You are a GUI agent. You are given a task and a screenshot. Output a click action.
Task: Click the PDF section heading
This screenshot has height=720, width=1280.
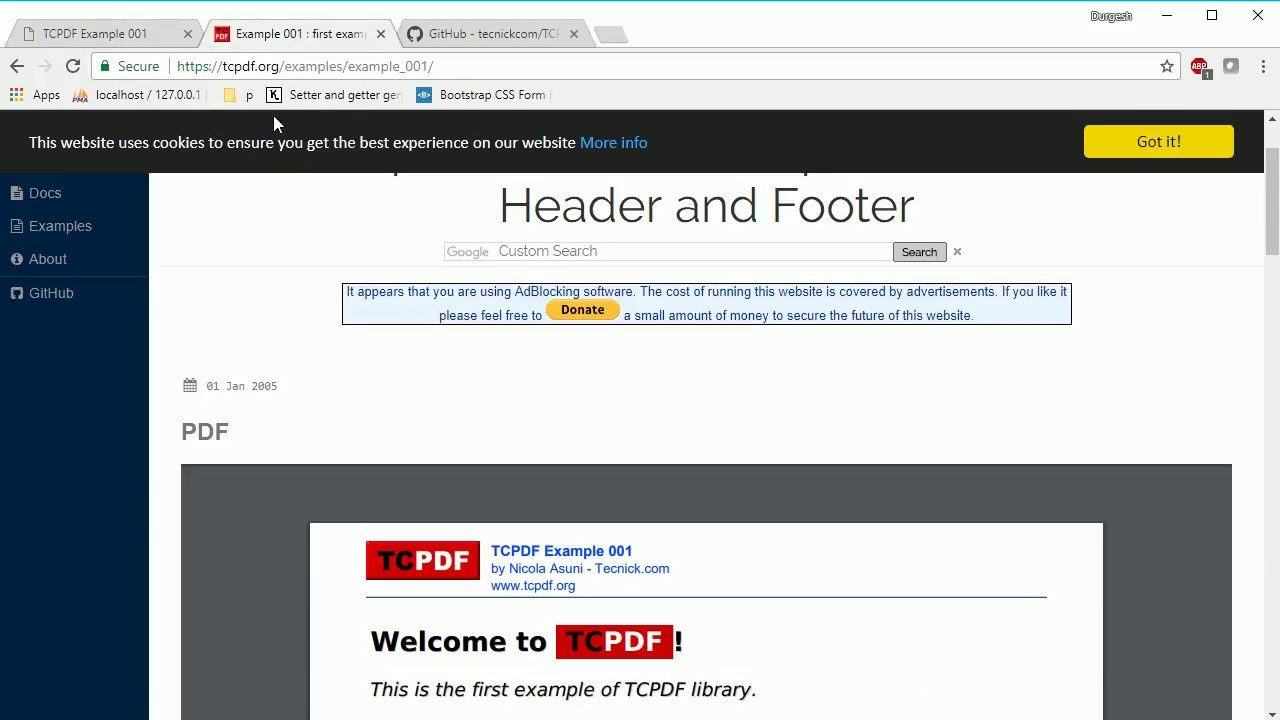point(205,431)
